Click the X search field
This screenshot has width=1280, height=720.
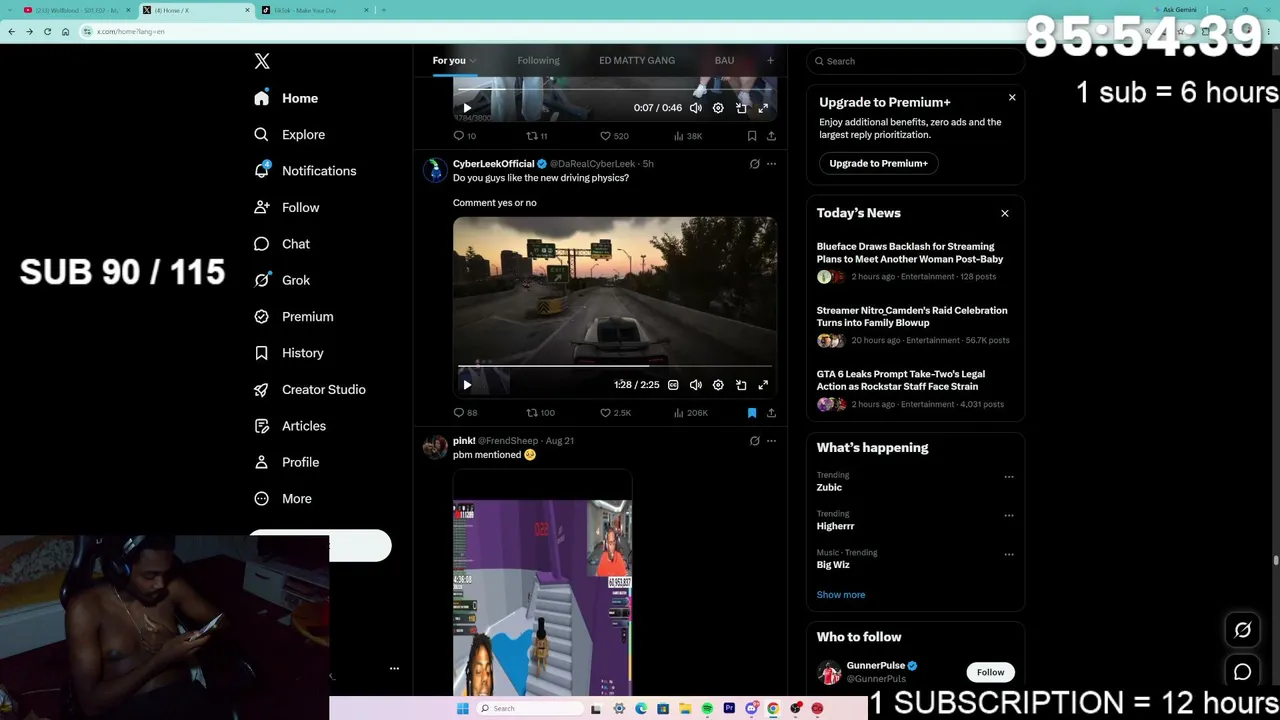coord(915,61)
